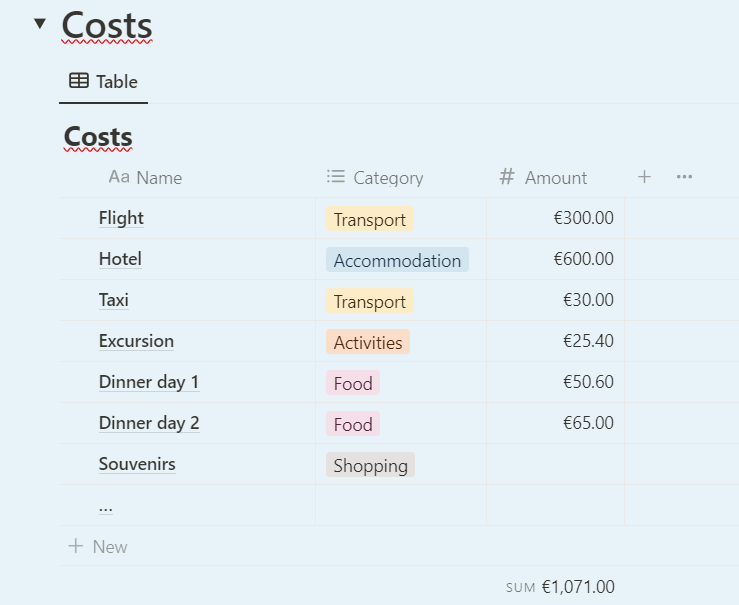739x605 pixels.
Task: Open the Taxi row page
Action: pos(114,300)
